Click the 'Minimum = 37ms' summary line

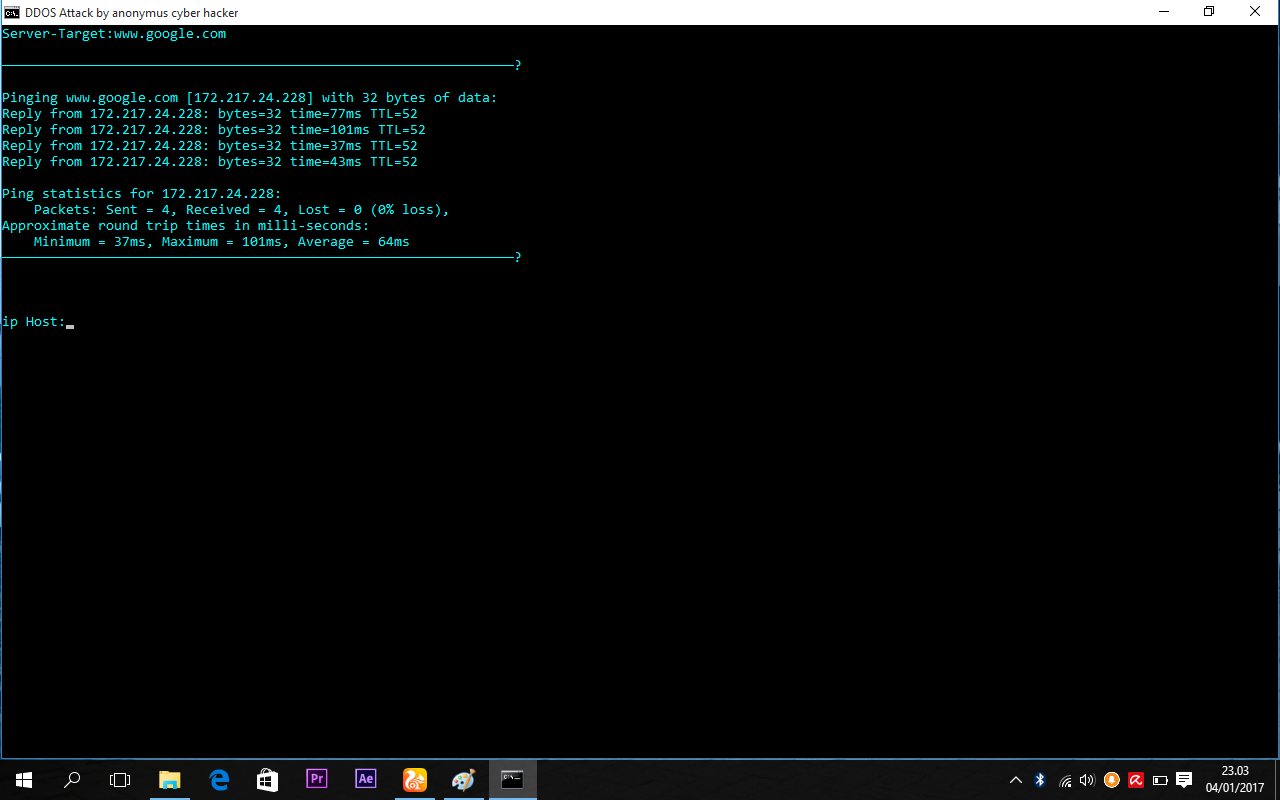pyautogui.click(x=222, y=242)
